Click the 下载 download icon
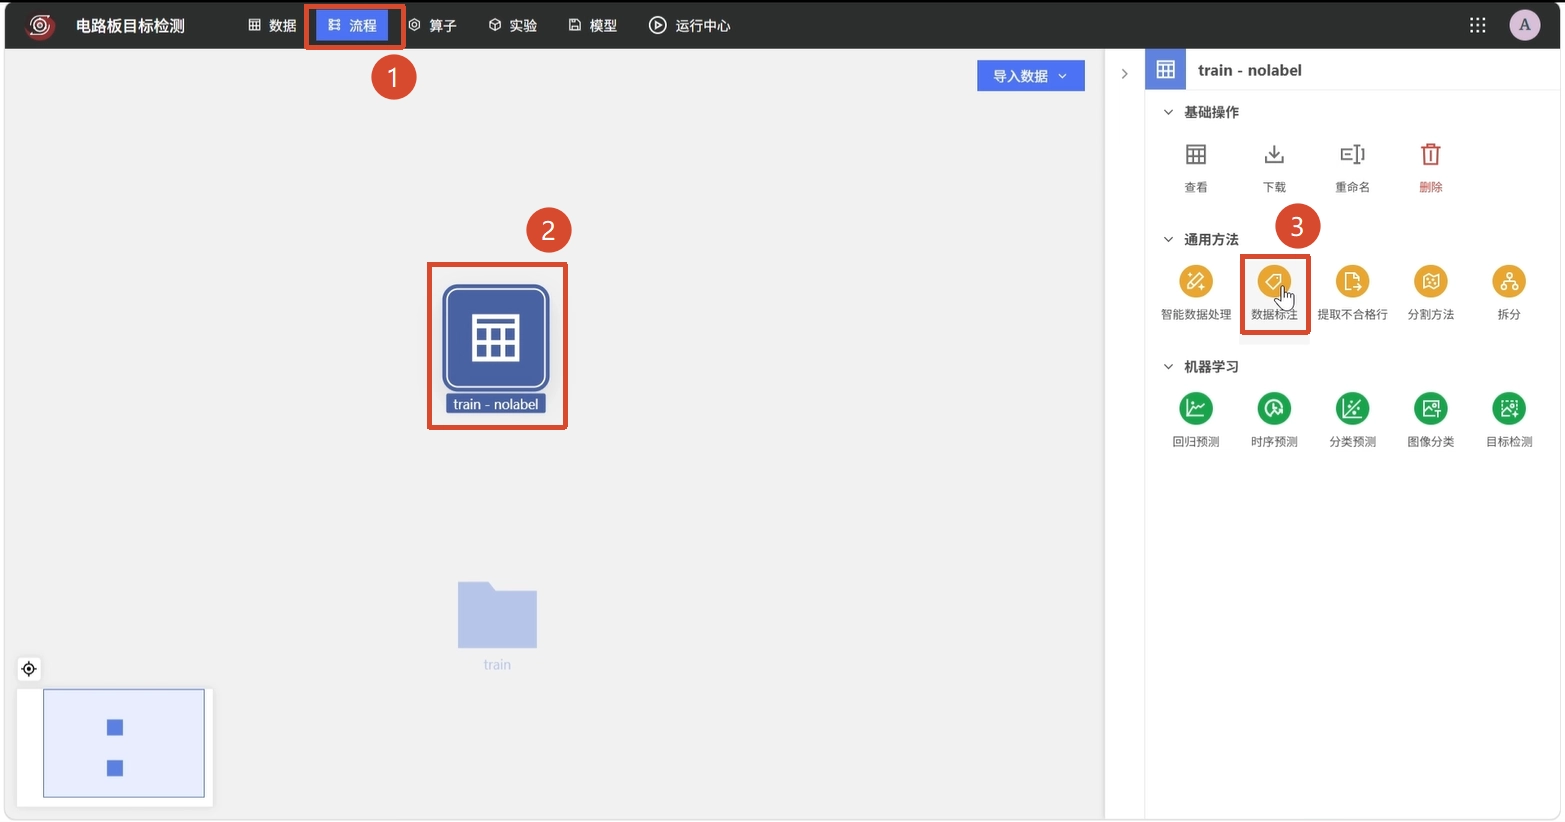Image resolution: width=1565 pixels, height=822 pixels. 1274,155
